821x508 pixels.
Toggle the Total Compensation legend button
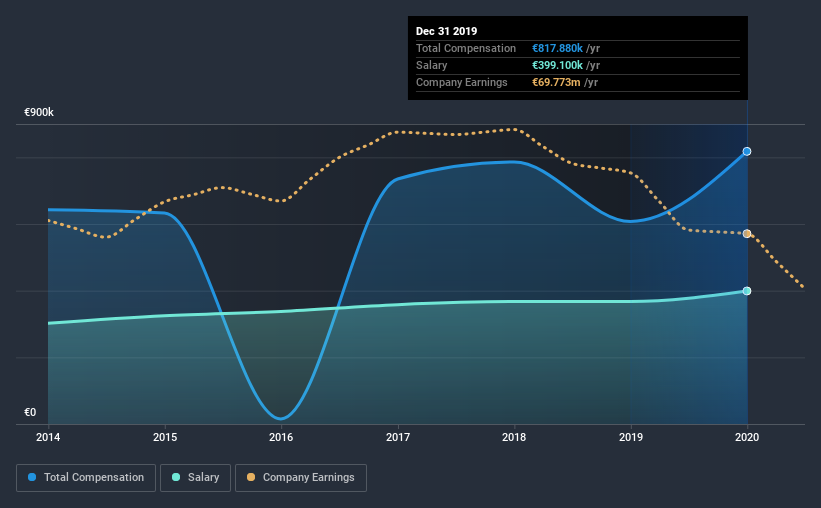pyautogui.click(x=86, y=478)
